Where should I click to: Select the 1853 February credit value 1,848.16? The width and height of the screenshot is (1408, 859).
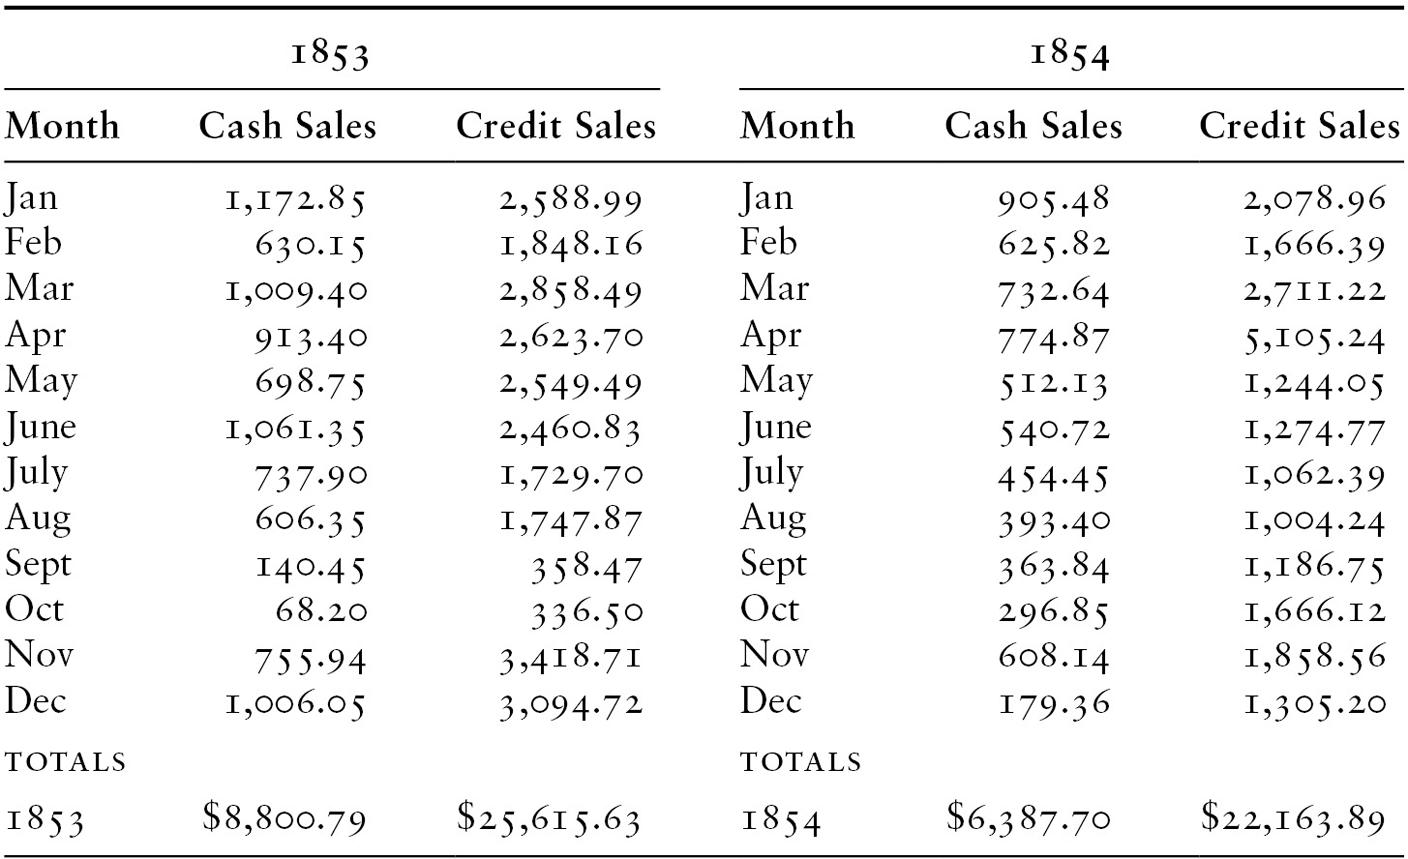(x=571, y=245)
